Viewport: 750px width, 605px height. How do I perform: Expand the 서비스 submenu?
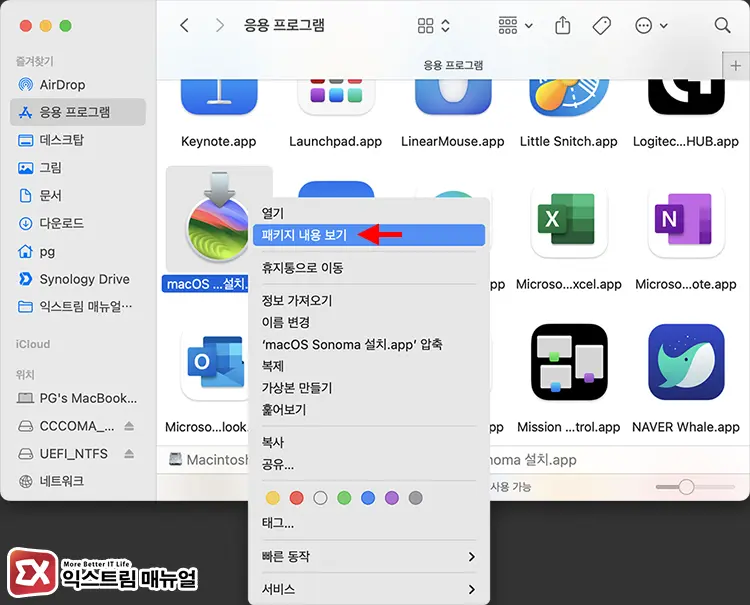click(369, 589)
